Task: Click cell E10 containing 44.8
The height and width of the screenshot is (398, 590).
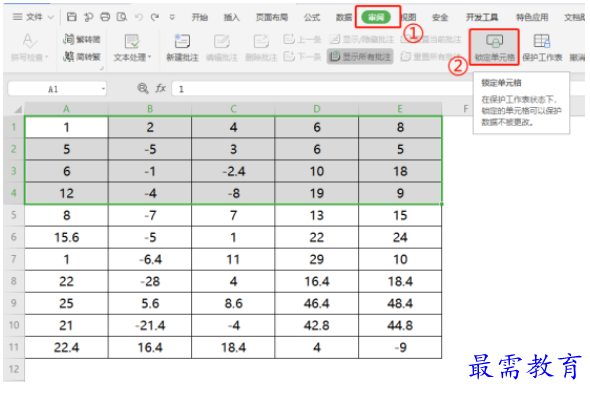Action: click(x=400, y=325)
